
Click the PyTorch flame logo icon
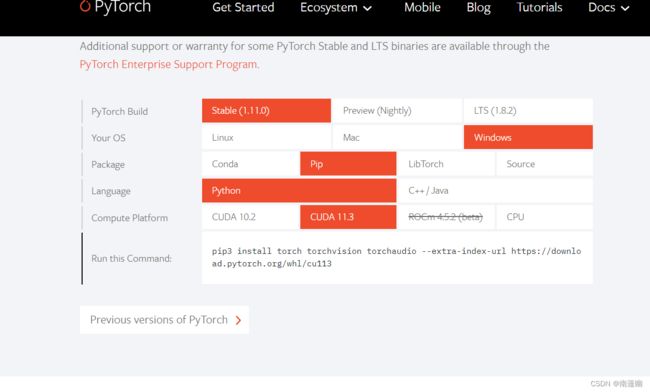[x=85, y=6]
